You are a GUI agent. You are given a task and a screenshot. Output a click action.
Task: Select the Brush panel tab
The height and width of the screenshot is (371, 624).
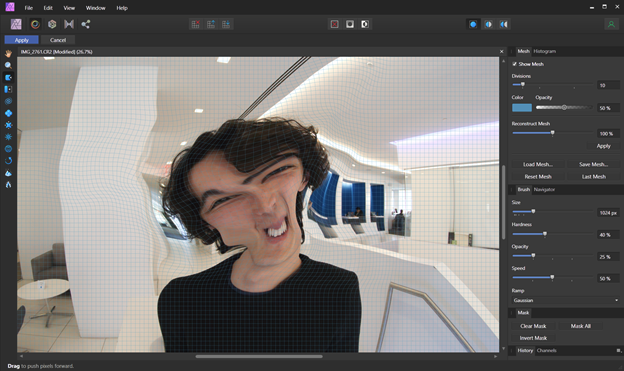click(524, 189)
